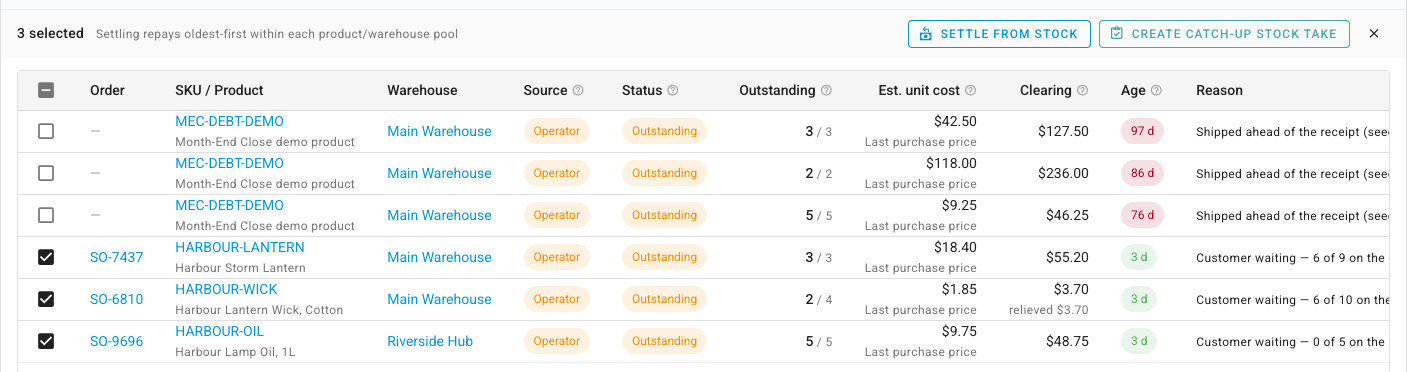The width and height of the screenshot is (1407, 372).
Task: Check the box for the 86 d row
Action: point(46,173)
